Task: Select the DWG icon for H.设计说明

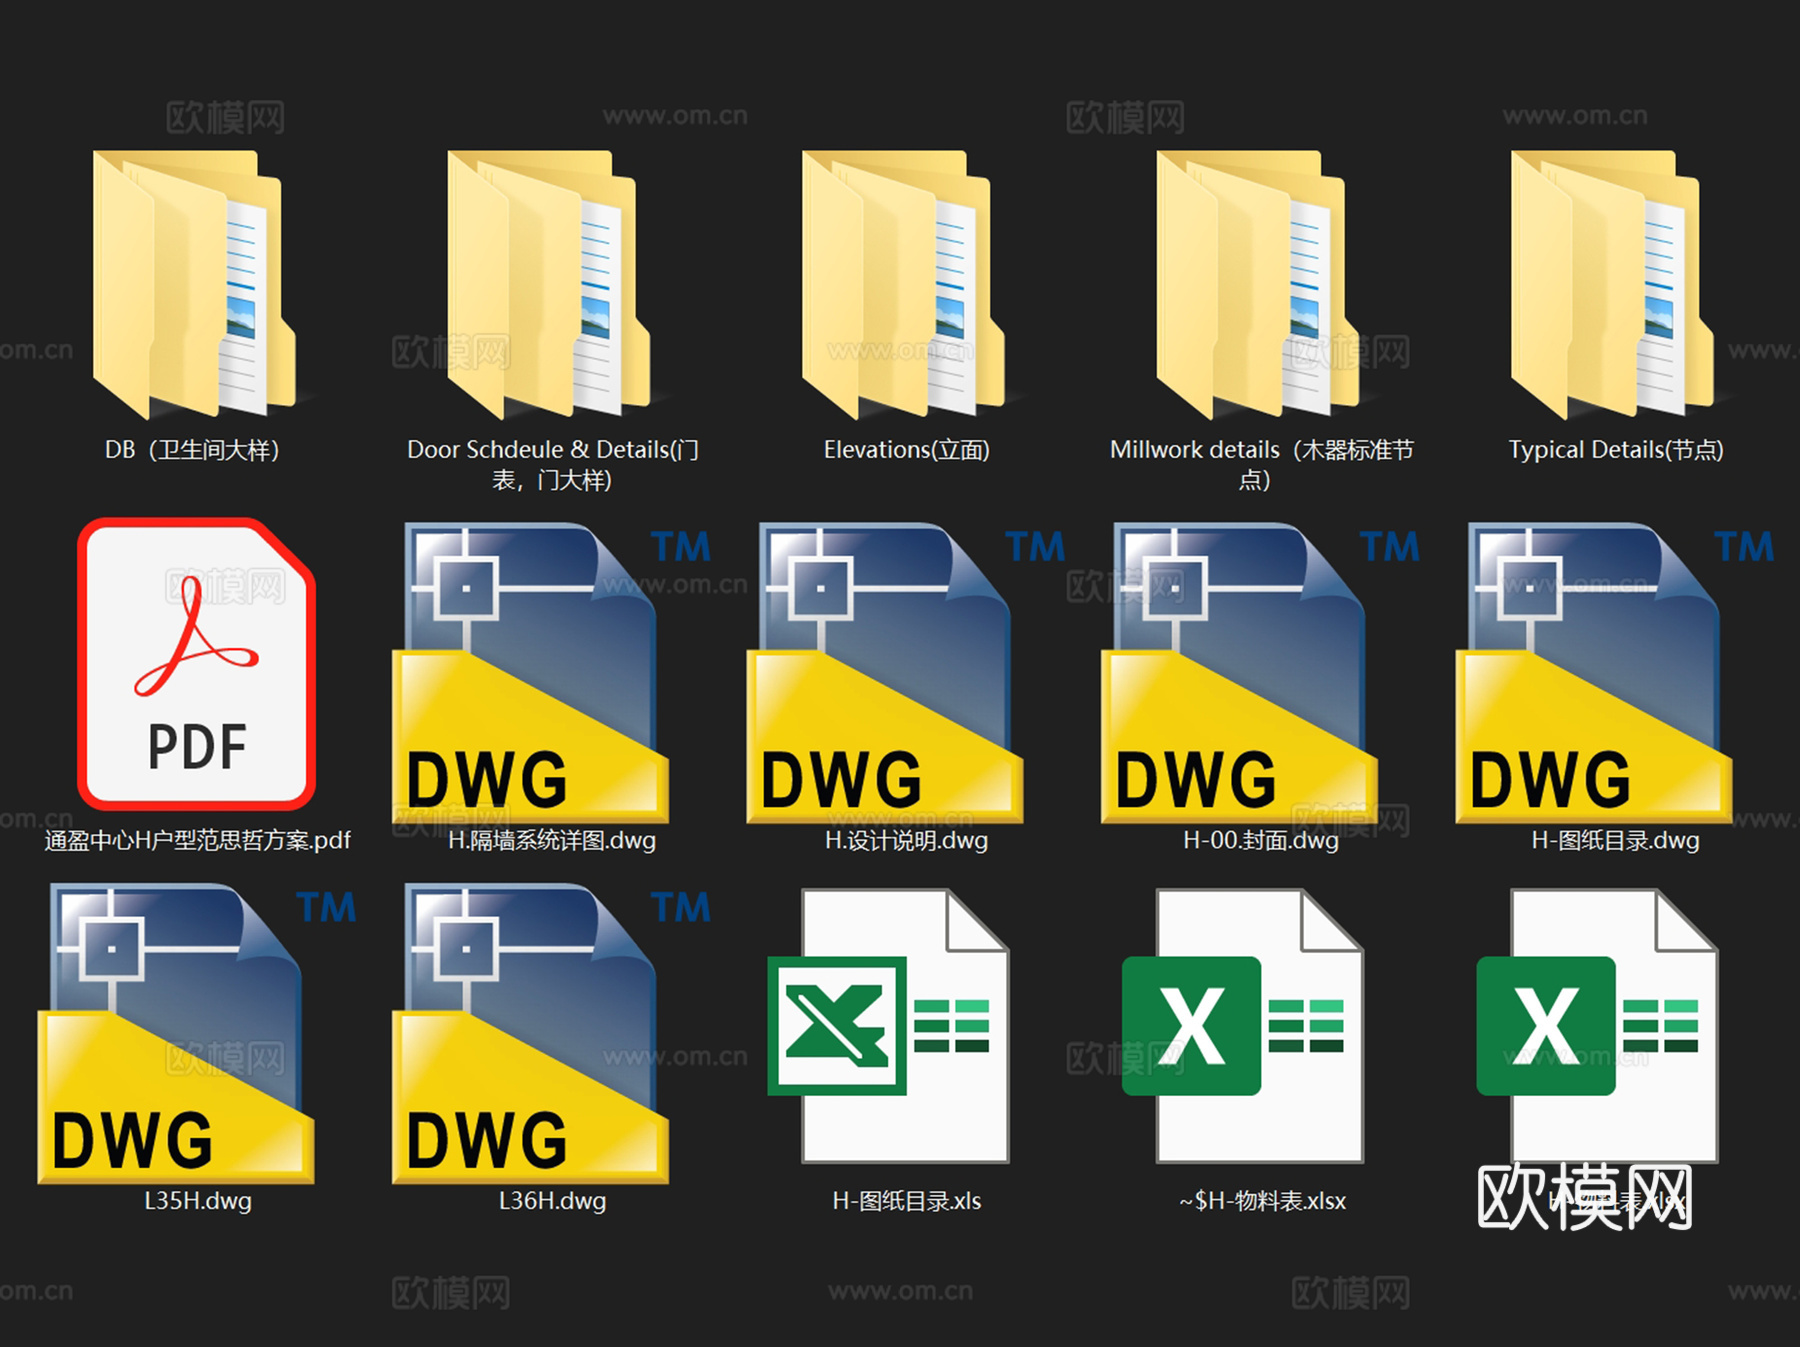Action: tap(885, 673)
